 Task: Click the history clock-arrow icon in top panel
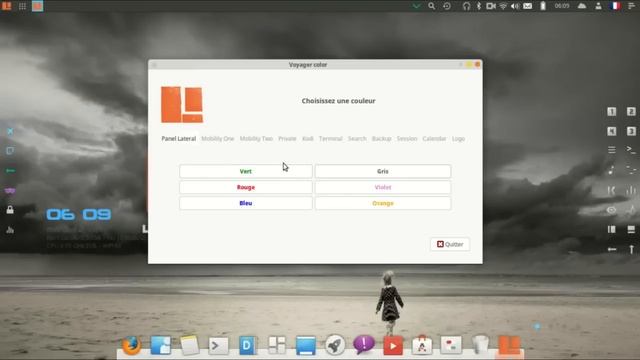coord(447,6)
